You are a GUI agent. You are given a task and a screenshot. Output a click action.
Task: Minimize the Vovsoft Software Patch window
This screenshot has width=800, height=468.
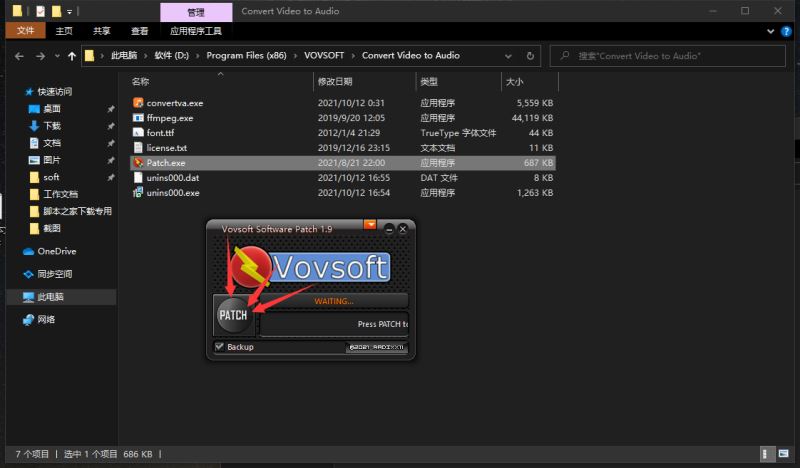pos(389,229)
